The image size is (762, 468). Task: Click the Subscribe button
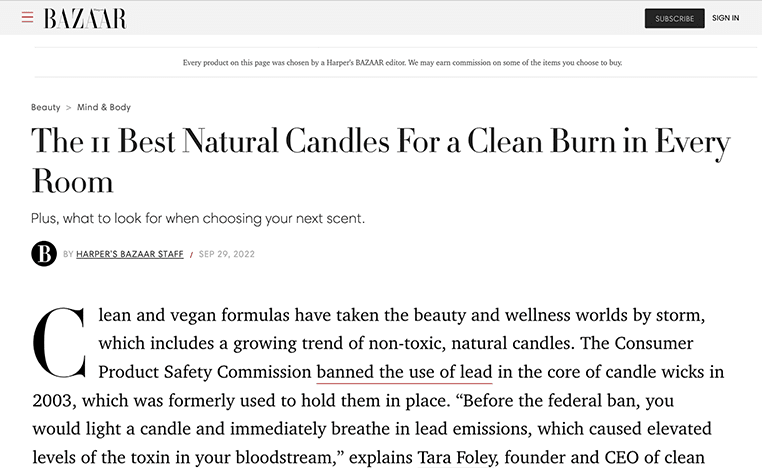[675, 18]
